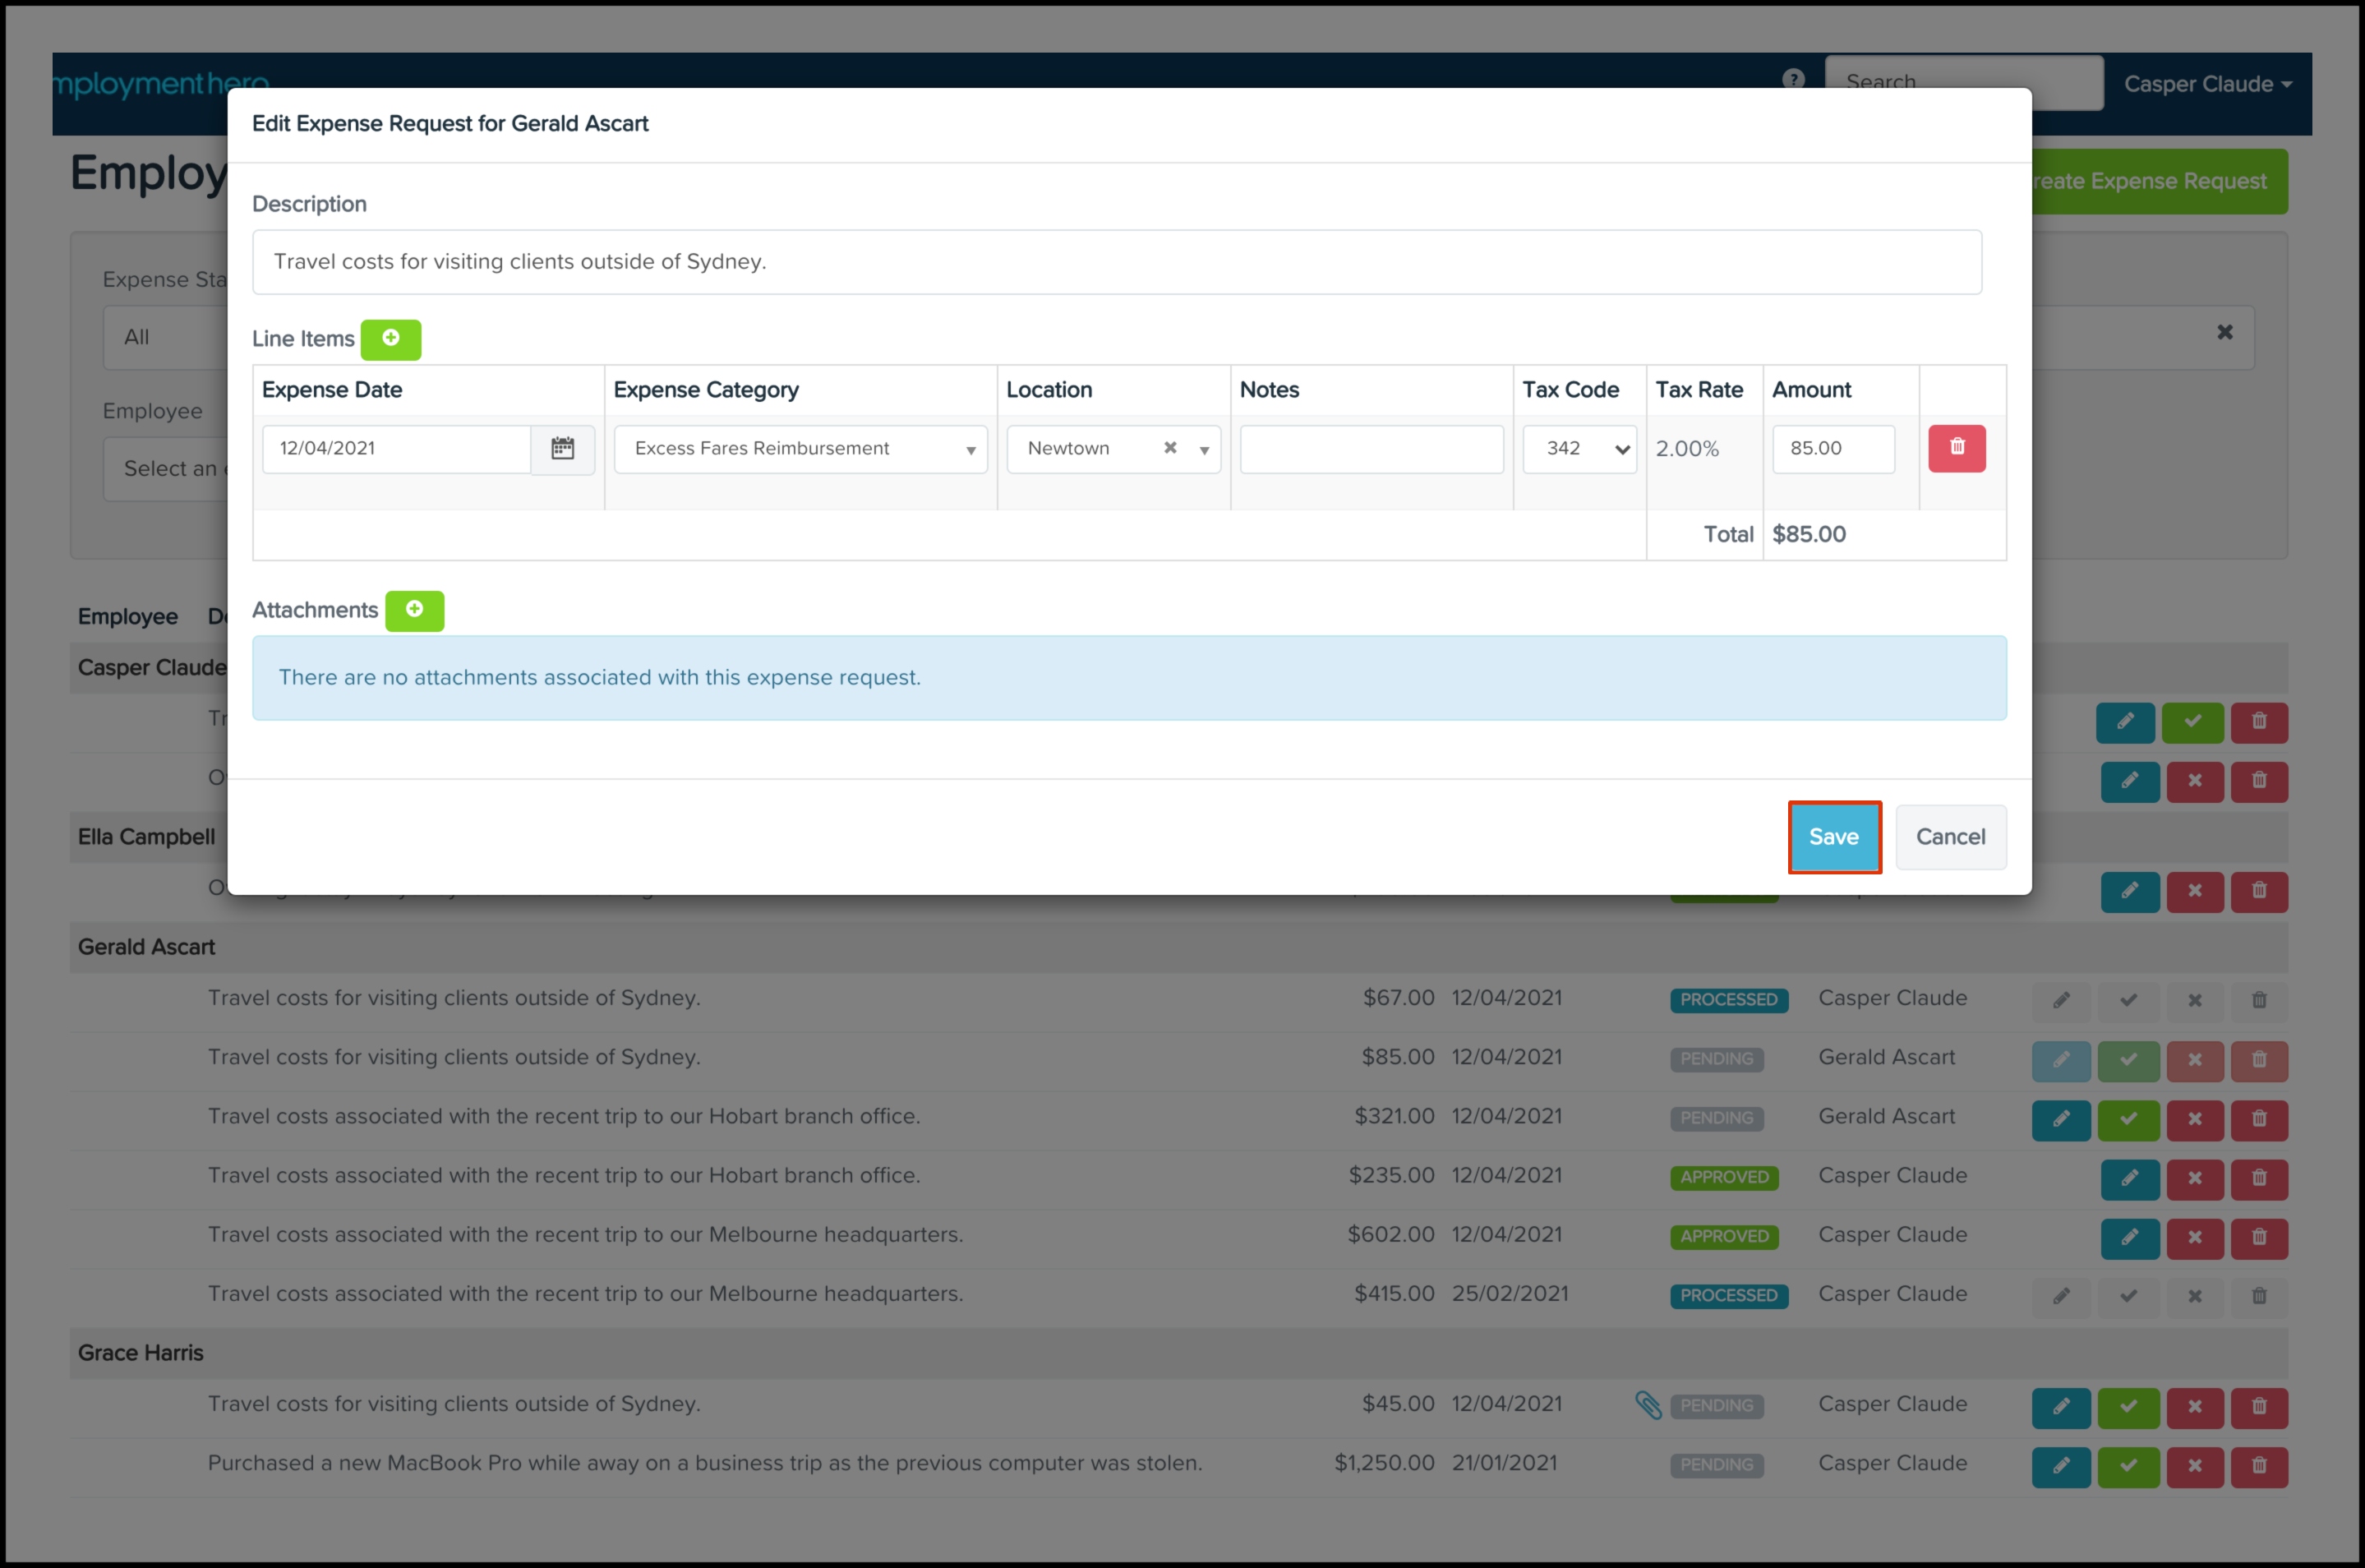Screen dimensions: 2365x1568
Task: Approve the $45.00 Grace Harris expense
Action: pyautogui.click(x=2128, y=1407)
